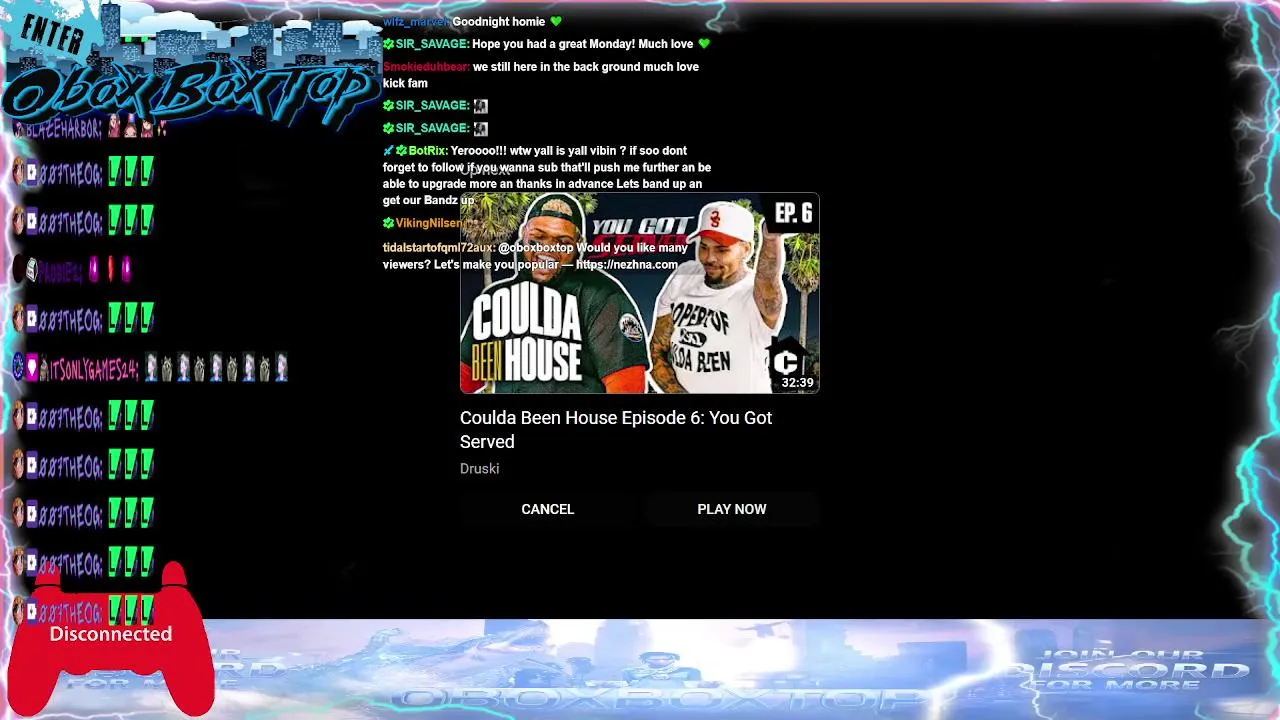Select the wifz_marvel Goodnight homie message
Image resolution: width=1280 pixels, height=720 pixels.
click(472, 21)
